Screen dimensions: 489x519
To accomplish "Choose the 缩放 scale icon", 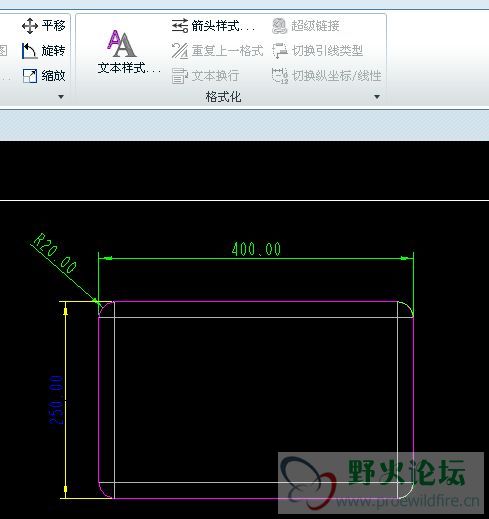I will click(x=30, y=76).
